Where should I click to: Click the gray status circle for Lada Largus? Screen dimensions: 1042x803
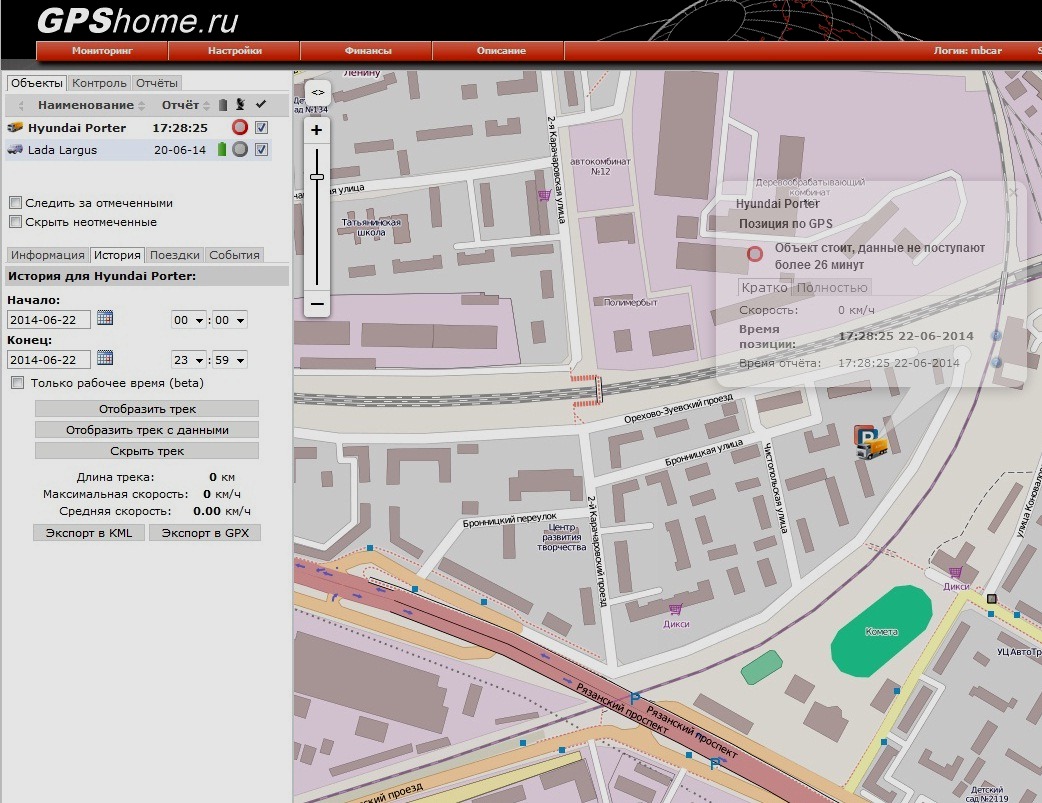click(x=239, y=150)
